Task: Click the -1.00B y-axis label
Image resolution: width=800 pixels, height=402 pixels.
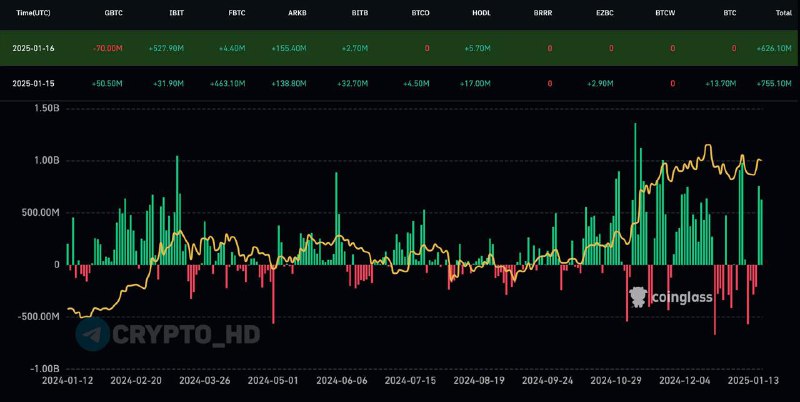Action: [44, 368]
